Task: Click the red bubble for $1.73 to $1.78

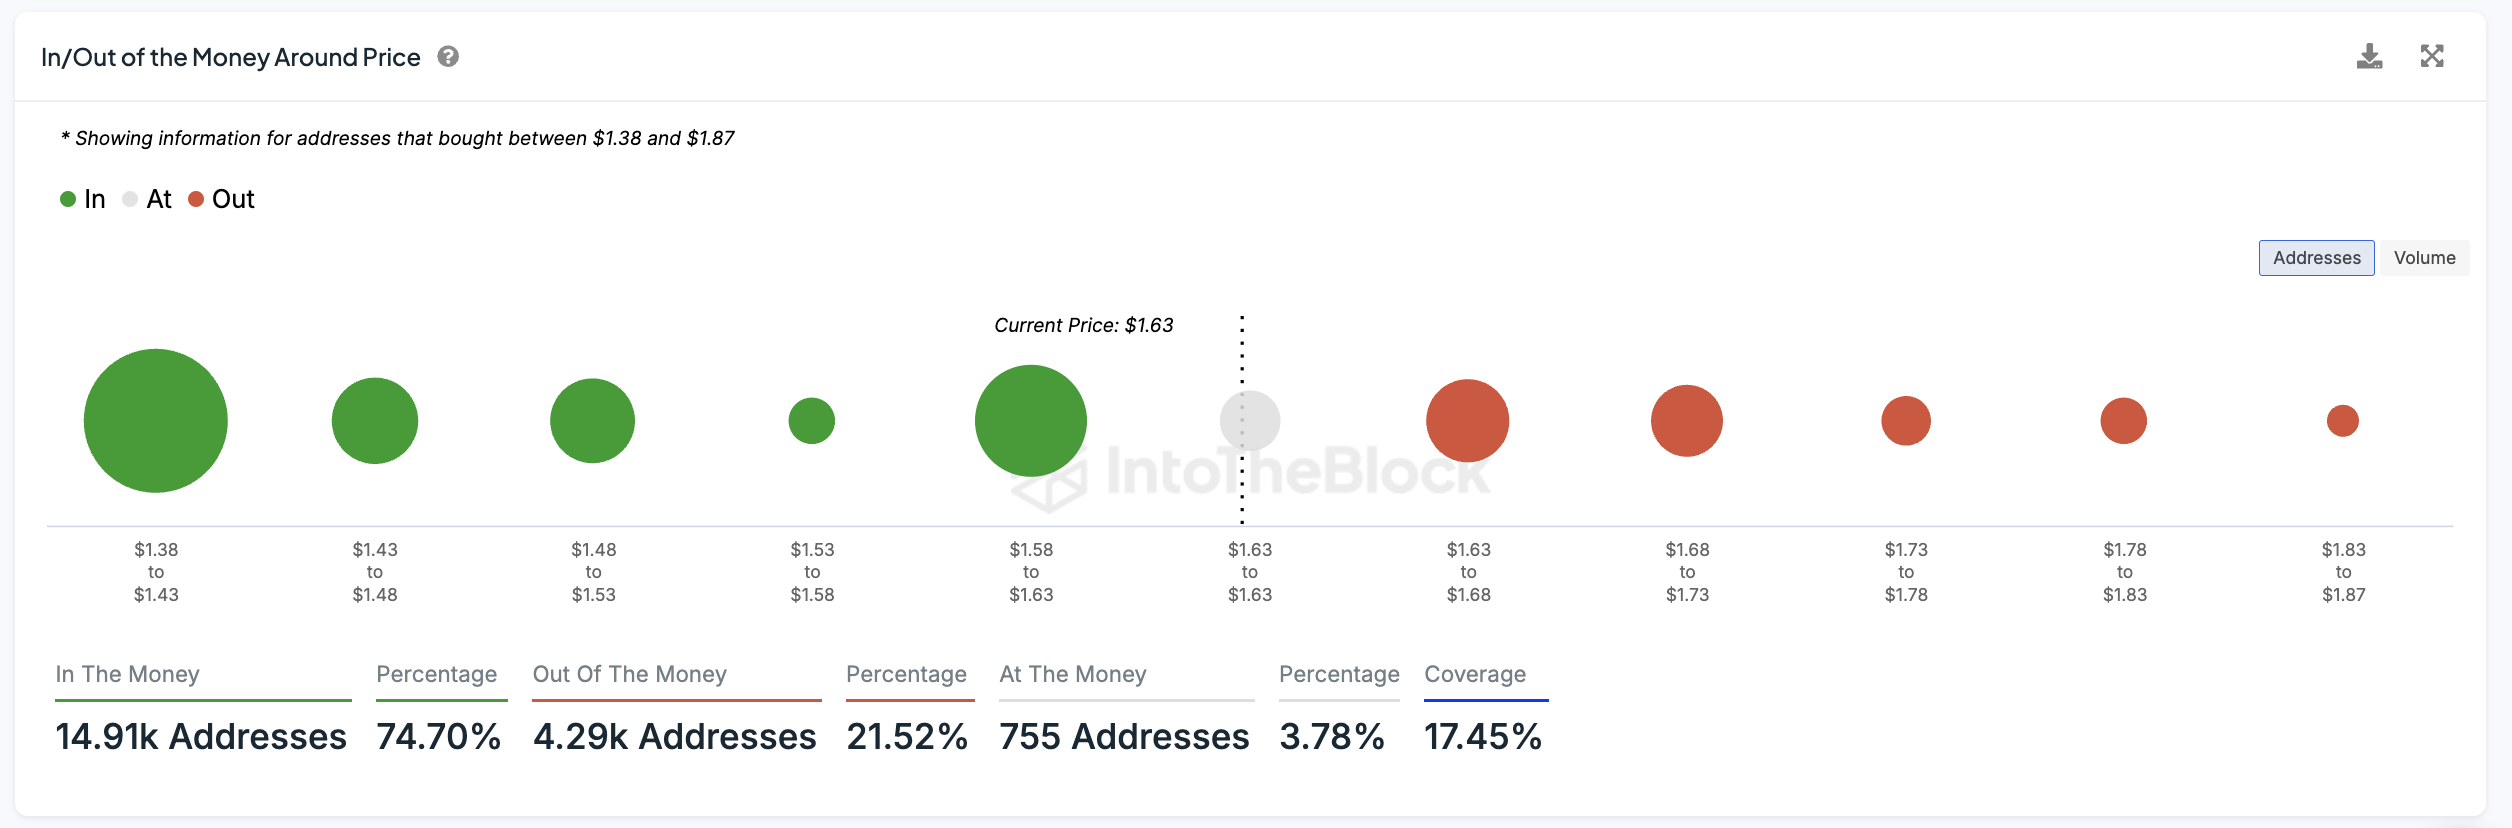Action: click(1906, 421)
